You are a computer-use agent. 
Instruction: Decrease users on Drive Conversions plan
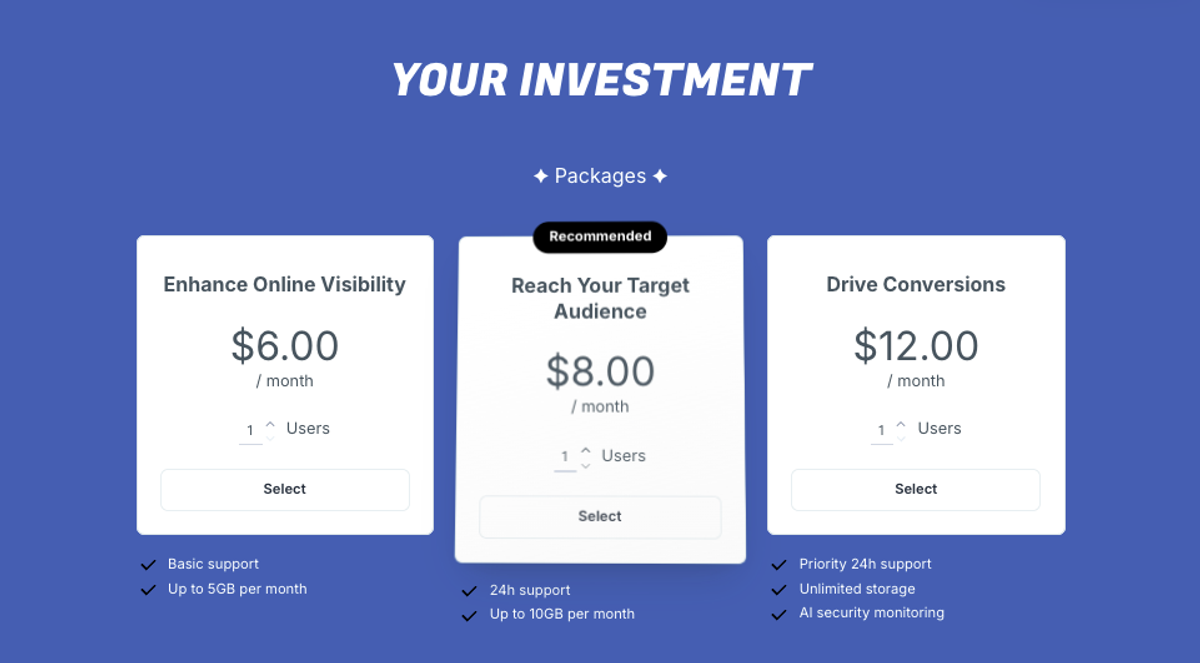click(901, 437)
